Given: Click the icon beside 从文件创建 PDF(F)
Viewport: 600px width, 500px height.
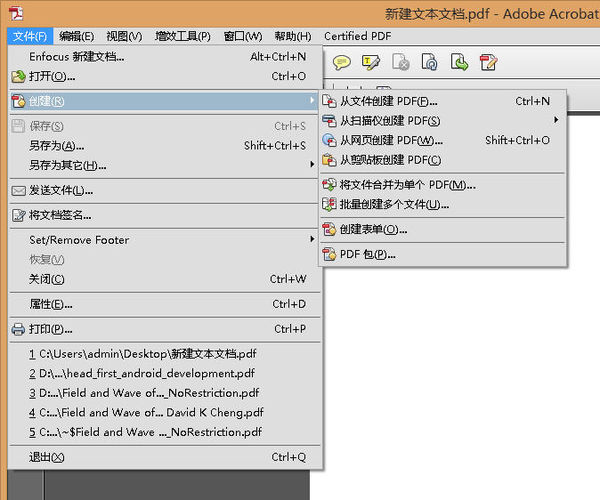Looking at the screenshot, I should pyautogui.click(x=329, y=101).
